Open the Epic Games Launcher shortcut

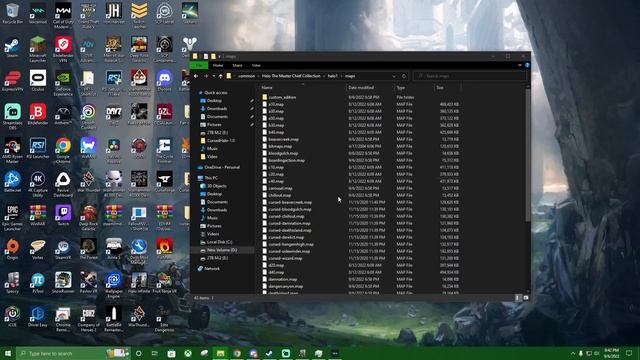(12, 218)
